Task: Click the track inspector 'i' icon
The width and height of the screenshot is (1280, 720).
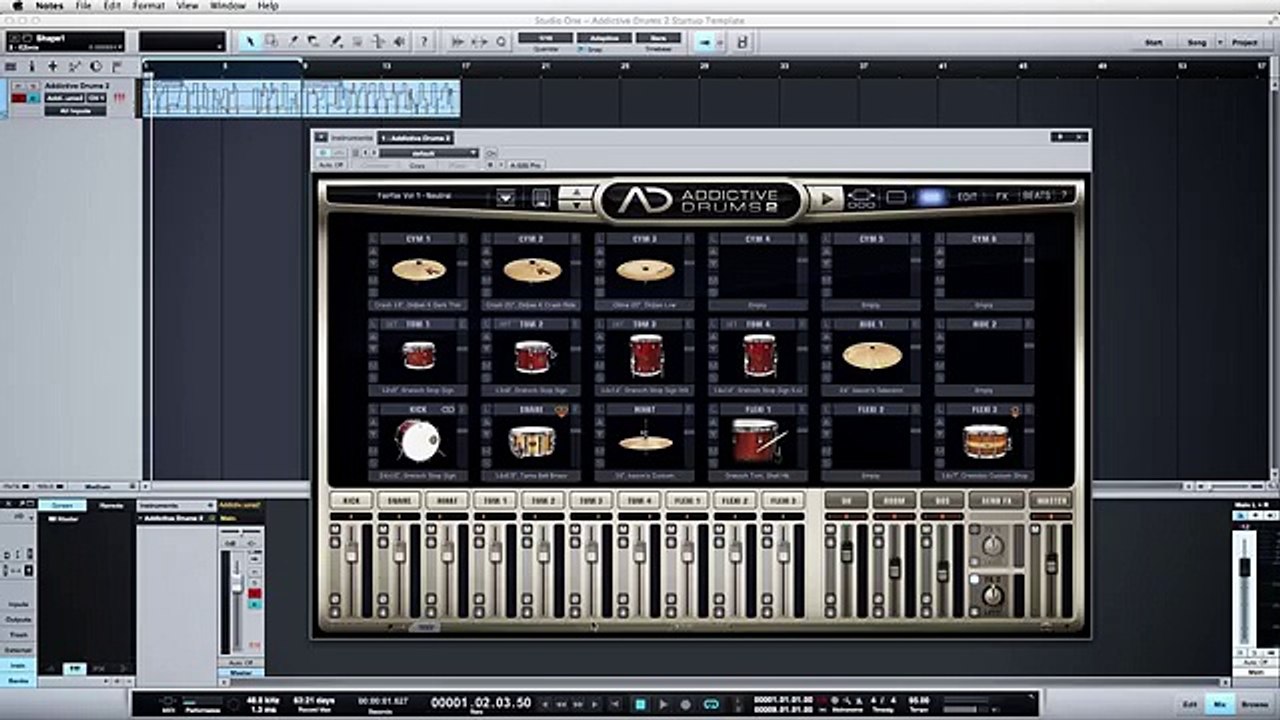Action: [32, 66]
